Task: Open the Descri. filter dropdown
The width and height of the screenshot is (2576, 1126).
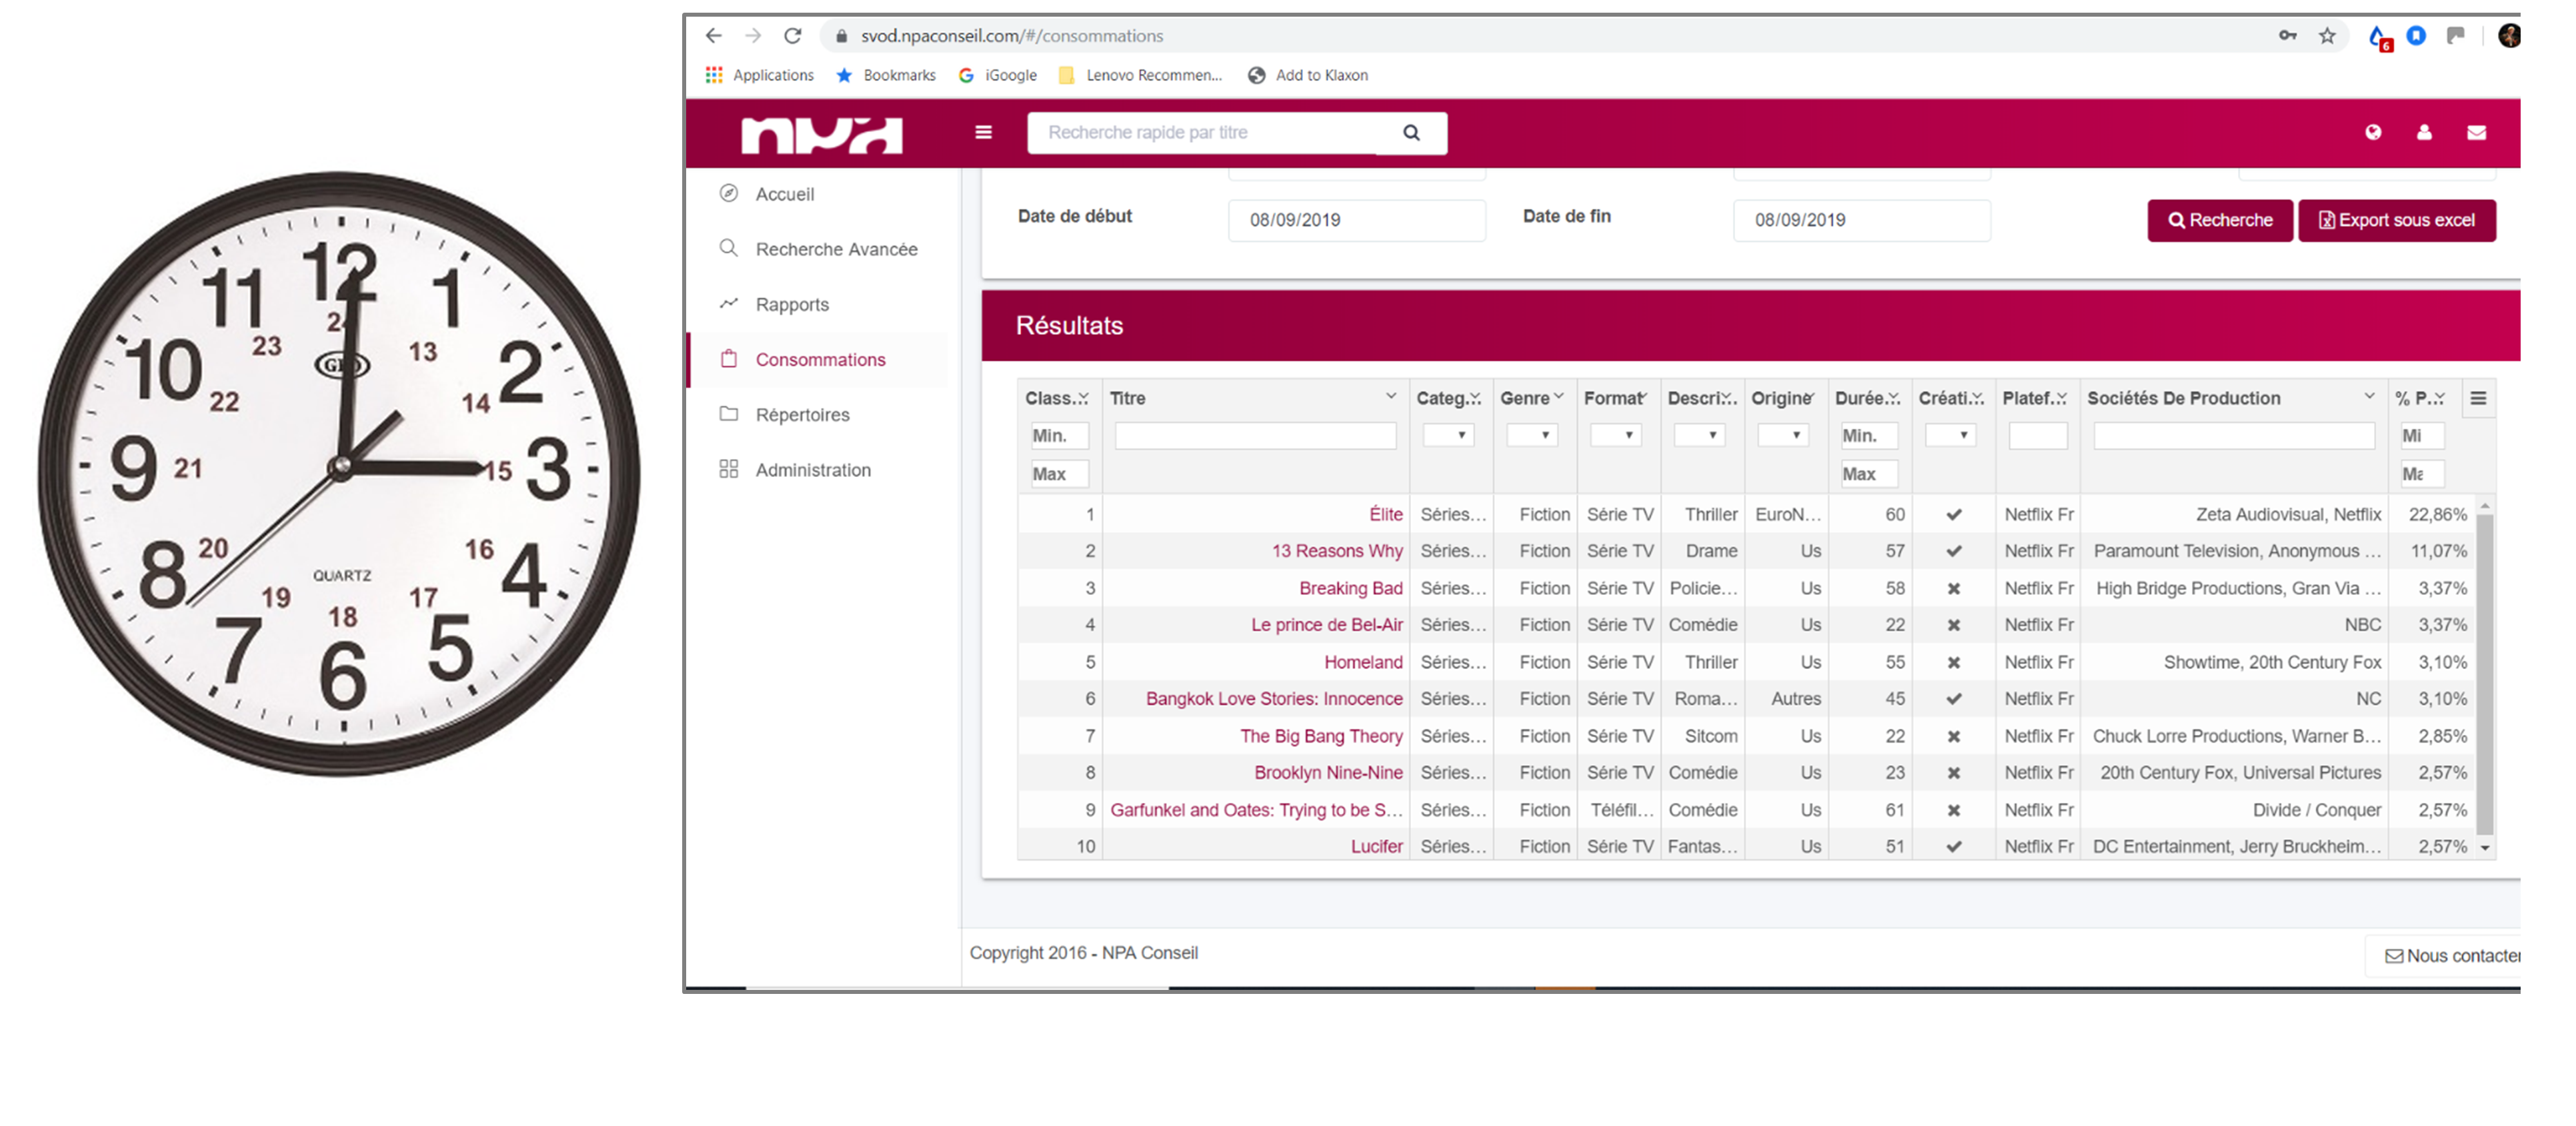Action: point(1699,435)
